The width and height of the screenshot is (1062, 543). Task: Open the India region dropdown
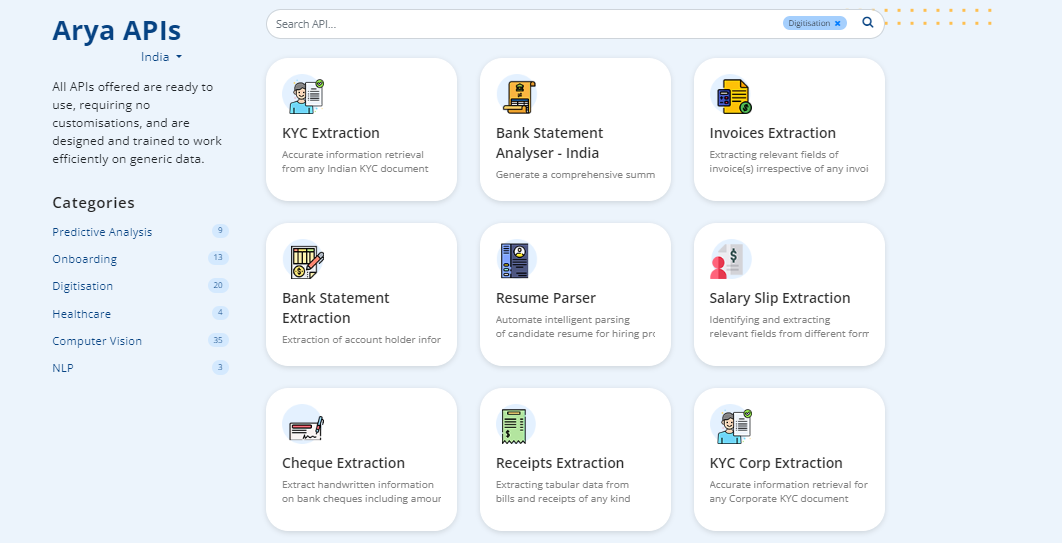coord(161,57)
